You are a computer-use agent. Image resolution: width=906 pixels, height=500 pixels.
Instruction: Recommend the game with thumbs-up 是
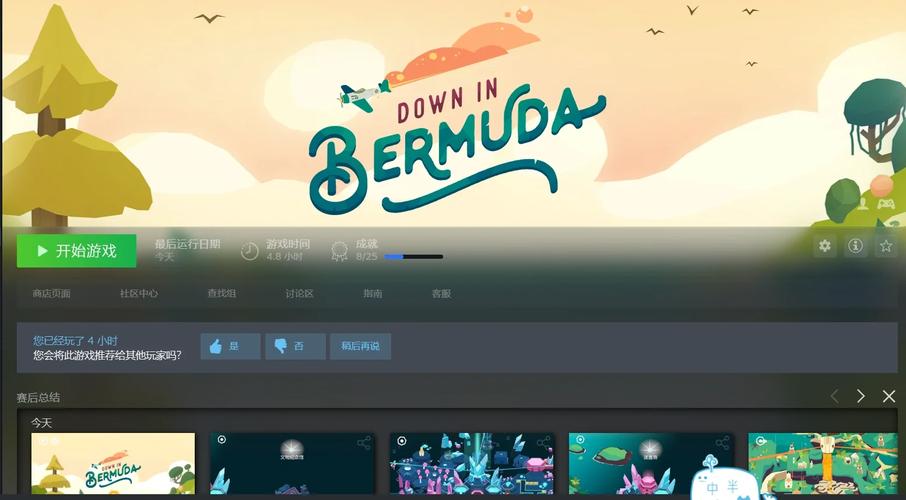point(230,346)
